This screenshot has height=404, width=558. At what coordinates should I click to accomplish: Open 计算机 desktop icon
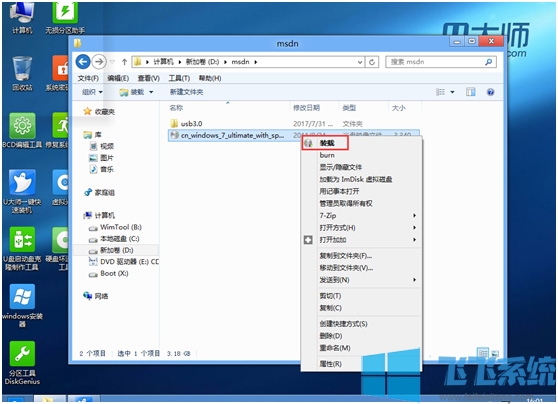tap(22, 18)
